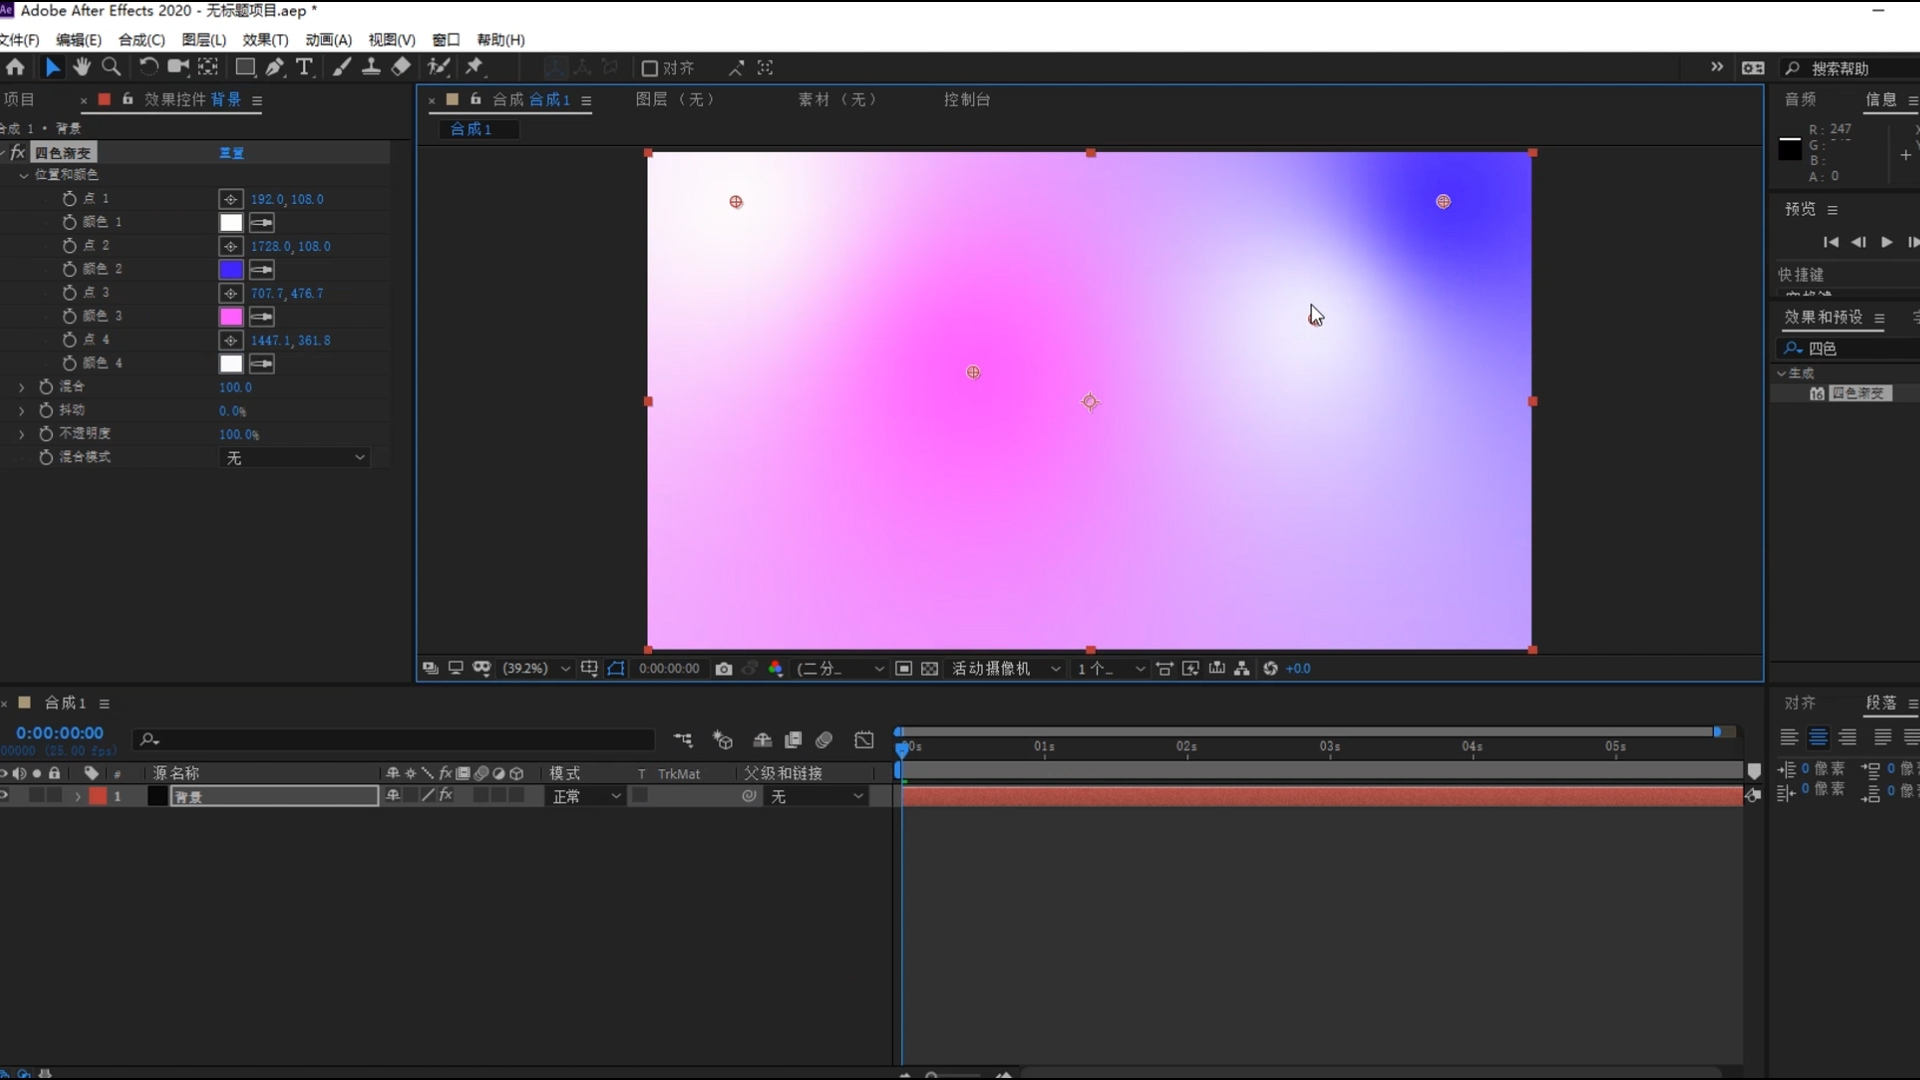Open the 正常 blend mode dropdown

(x=587, y=796)
